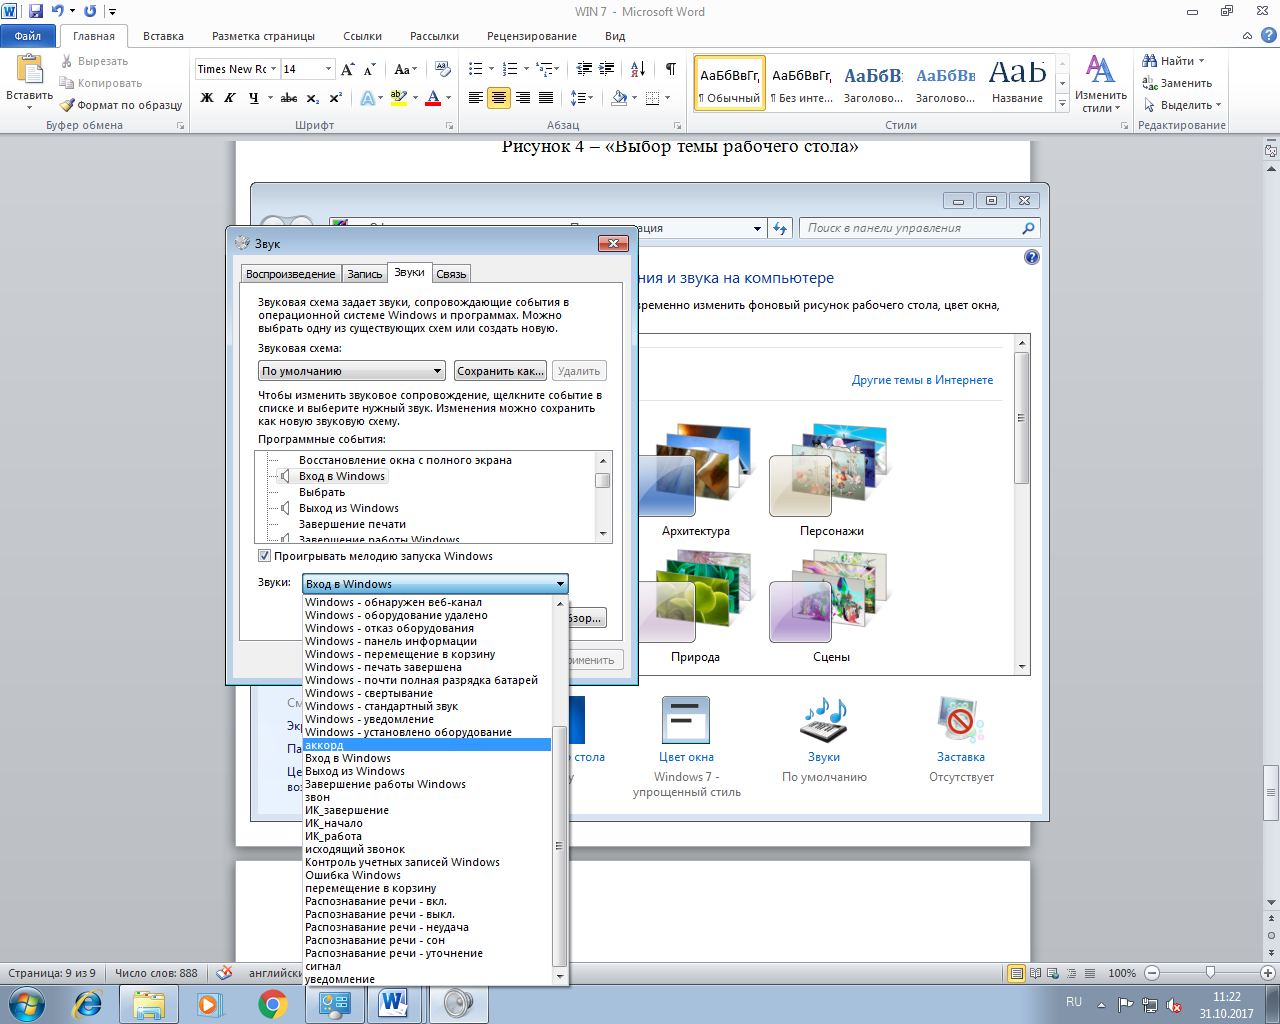Select Ошибка Windows in sounds list
Viewport: 1280px width, 1024px height.
click(352, 875)
